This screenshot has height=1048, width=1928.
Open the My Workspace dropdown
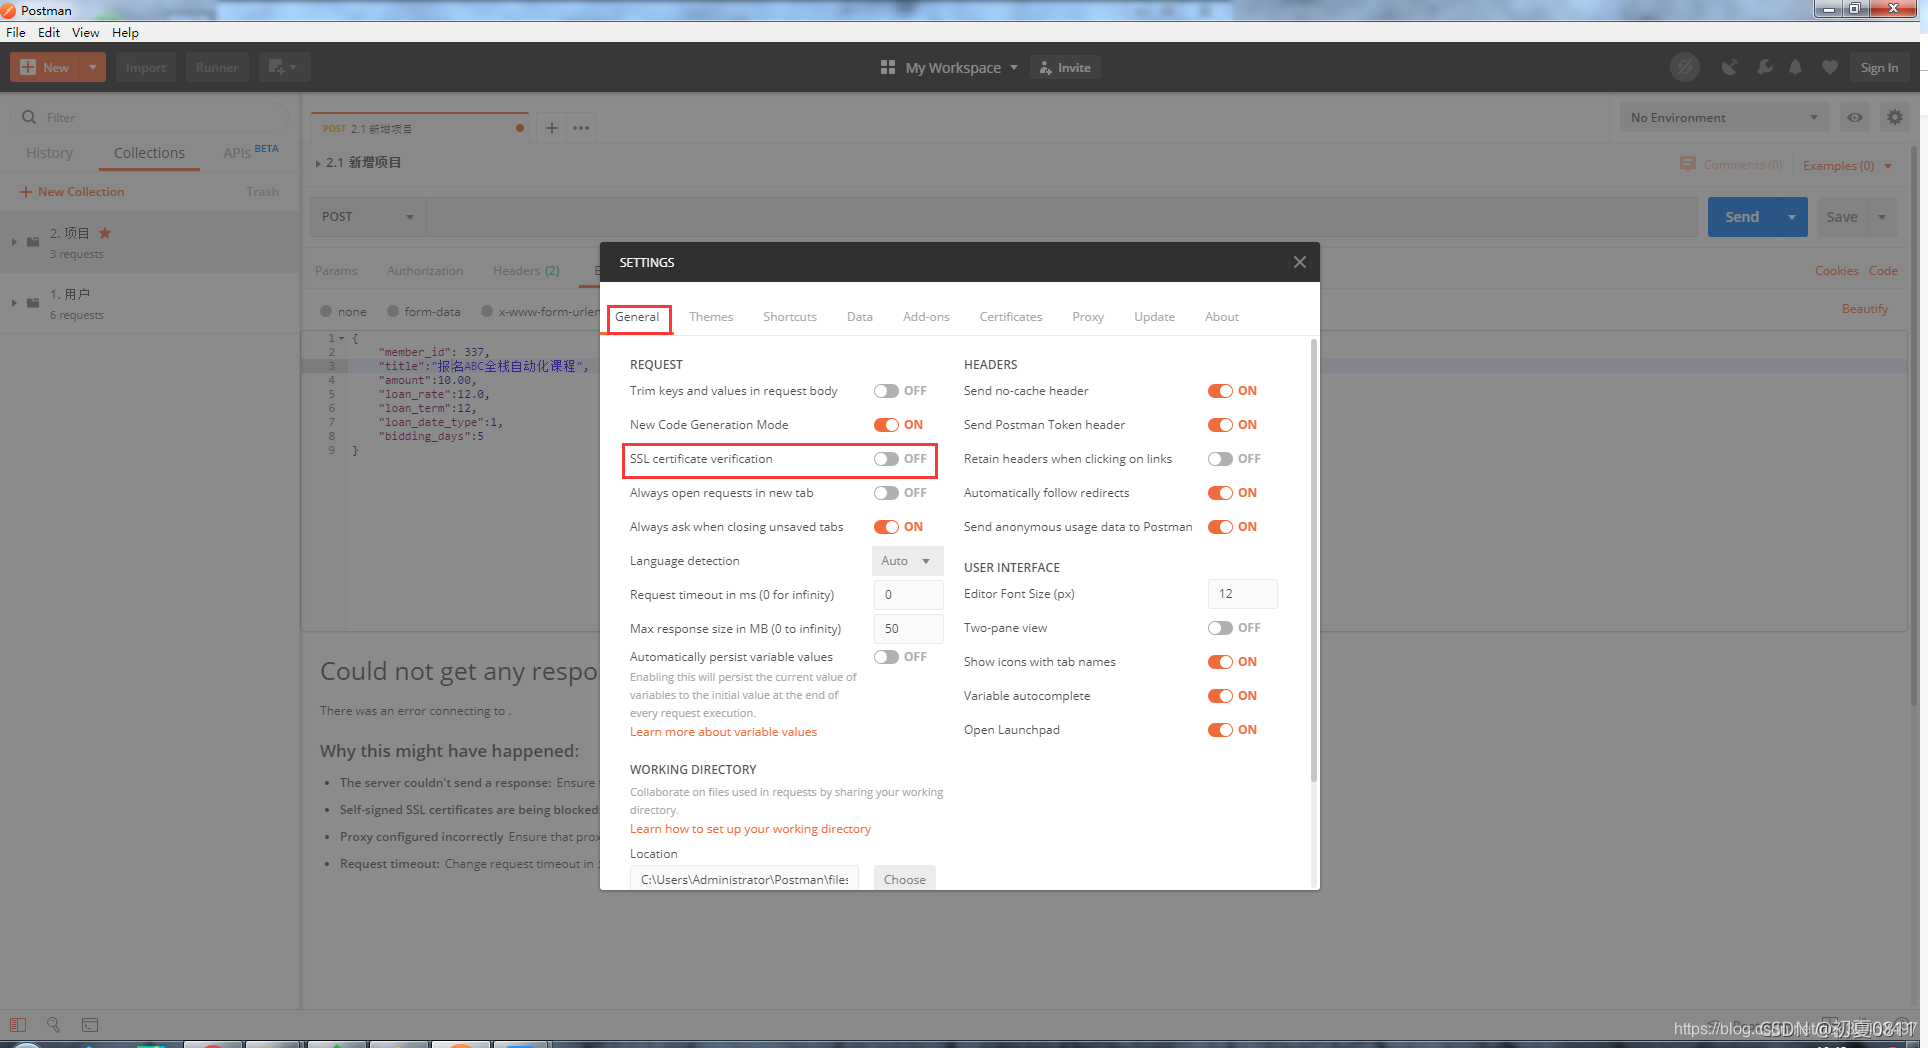click(x=961, y=67)
